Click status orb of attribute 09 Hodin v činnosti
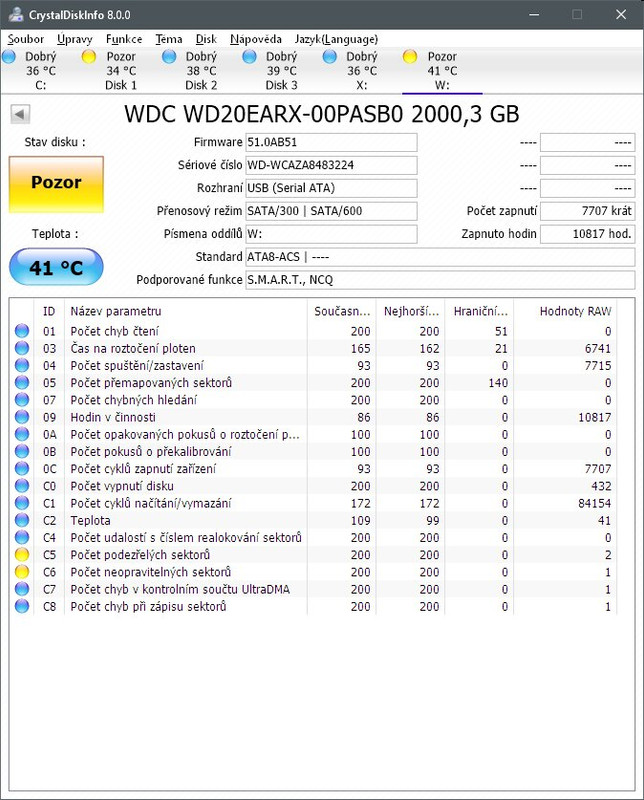Viewport: 644px width, 800px height. 22,417
